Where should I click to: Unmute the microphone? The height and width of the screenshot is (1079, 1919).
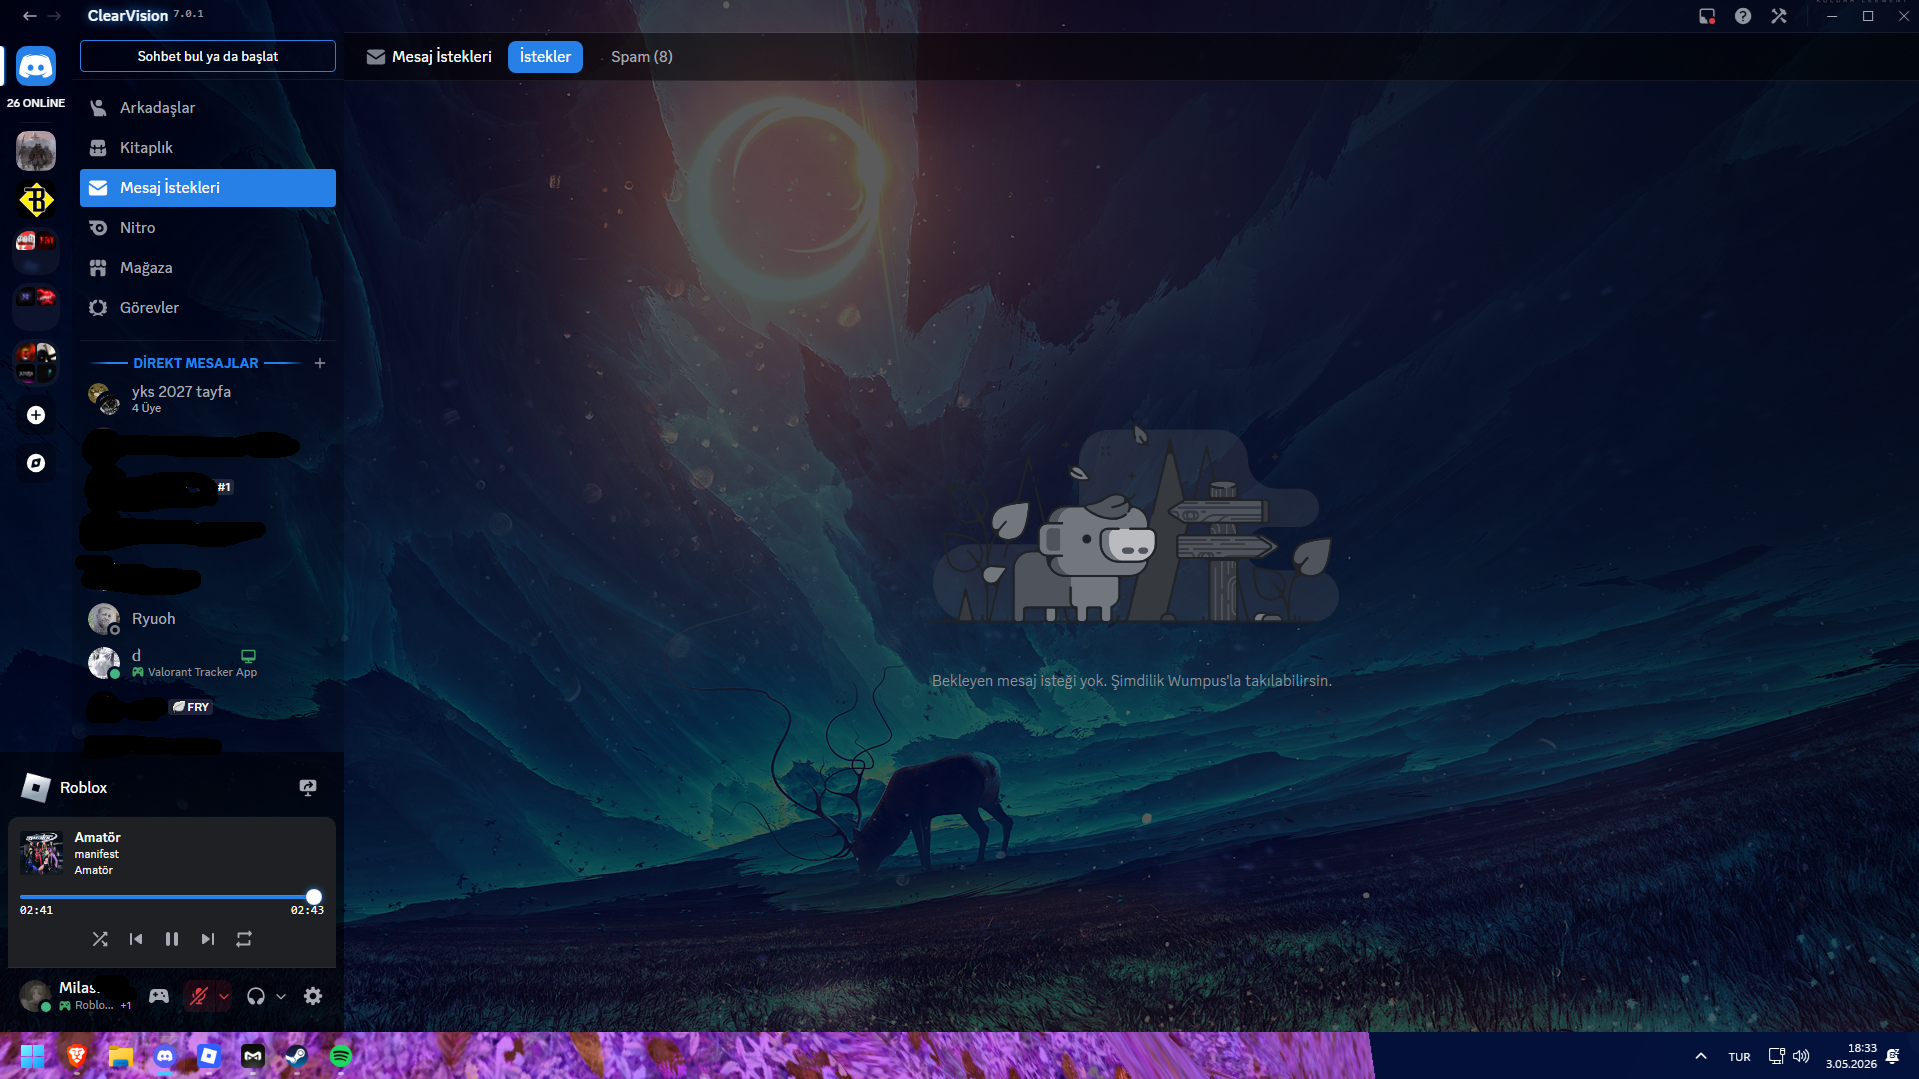pyautogui.click(x=199, y=996)
